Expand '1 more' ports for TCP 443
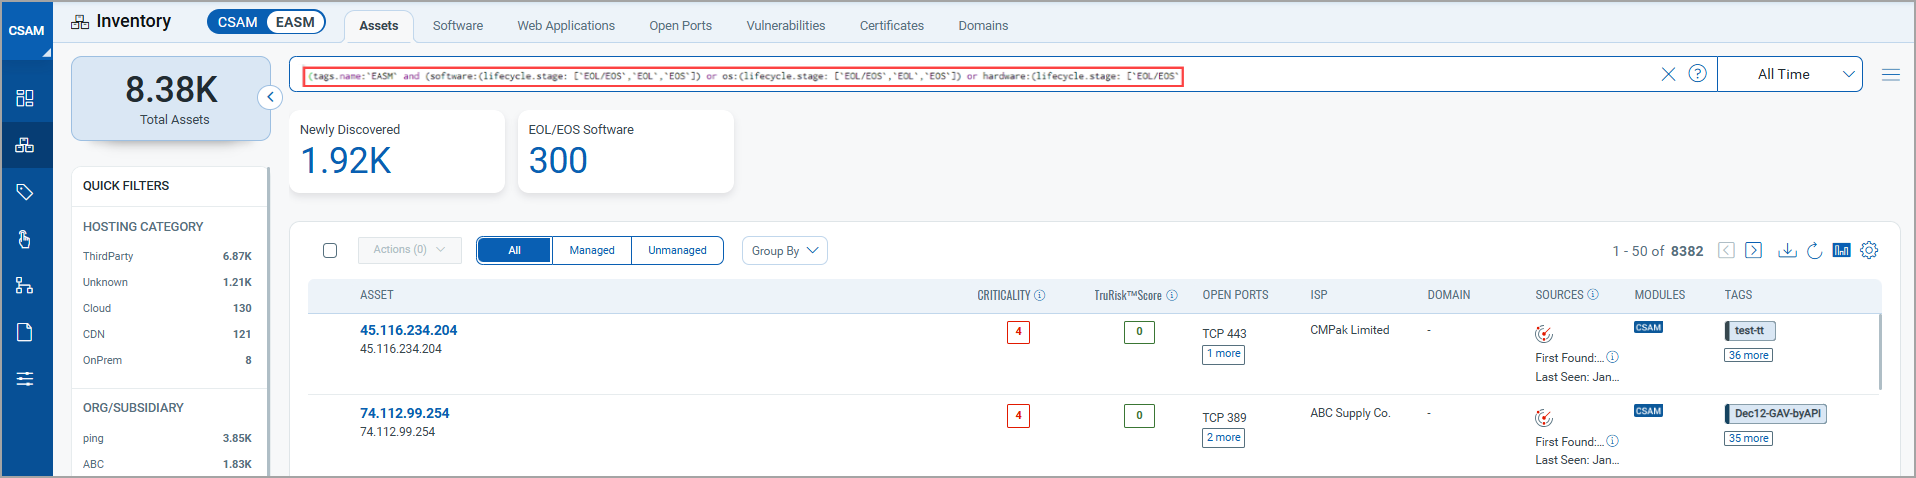 1223,354
